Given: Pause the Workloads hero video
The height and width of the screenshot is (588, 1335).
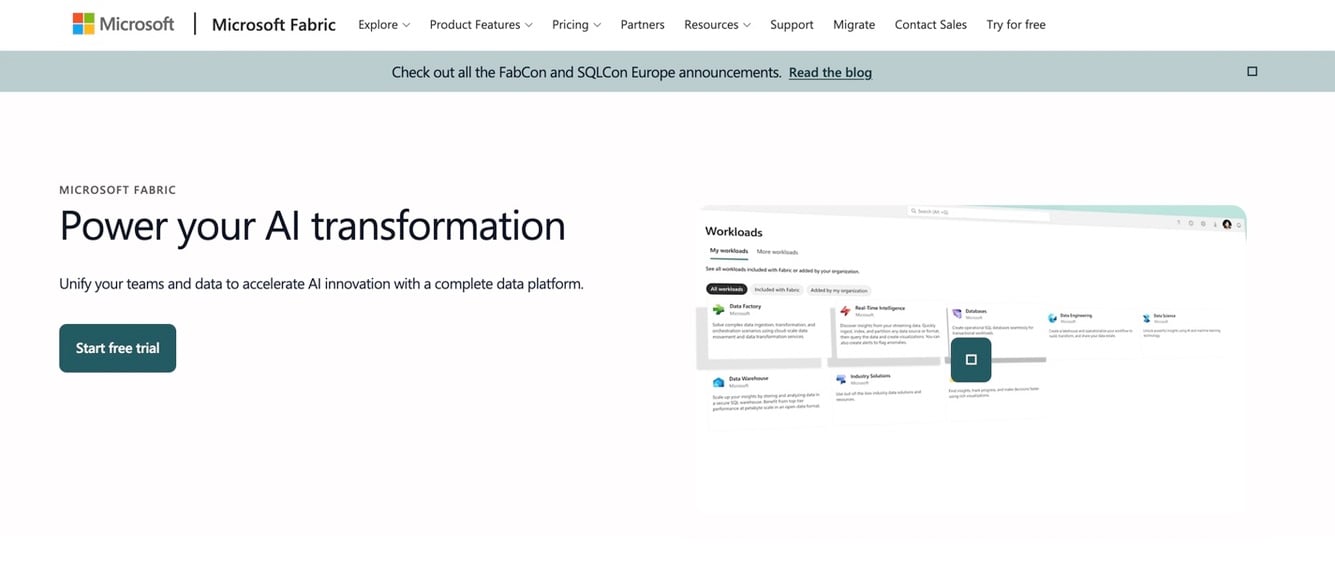Looking at the screenshot, I should tap(970, 359).
